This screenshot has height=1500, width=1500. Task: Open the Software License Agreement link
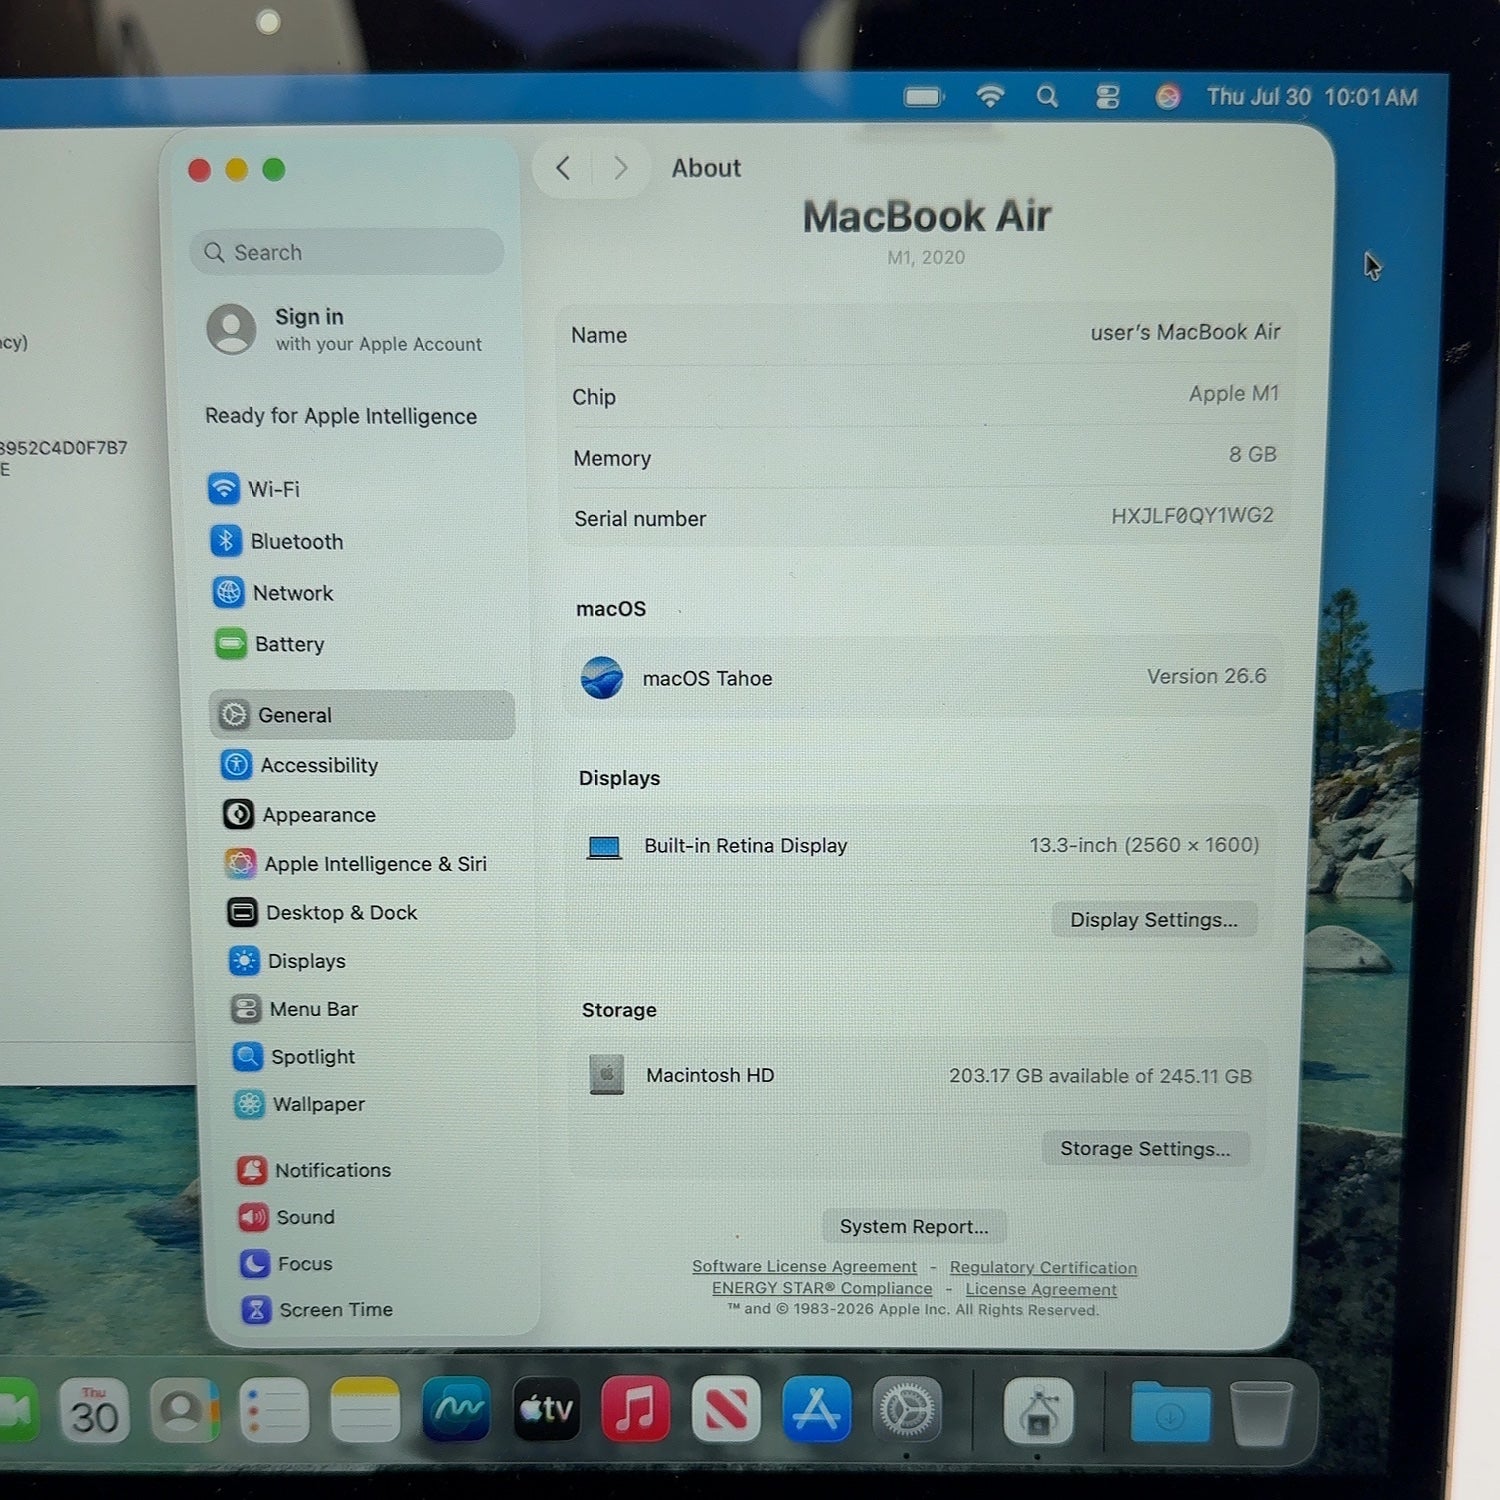[804, 1267]
